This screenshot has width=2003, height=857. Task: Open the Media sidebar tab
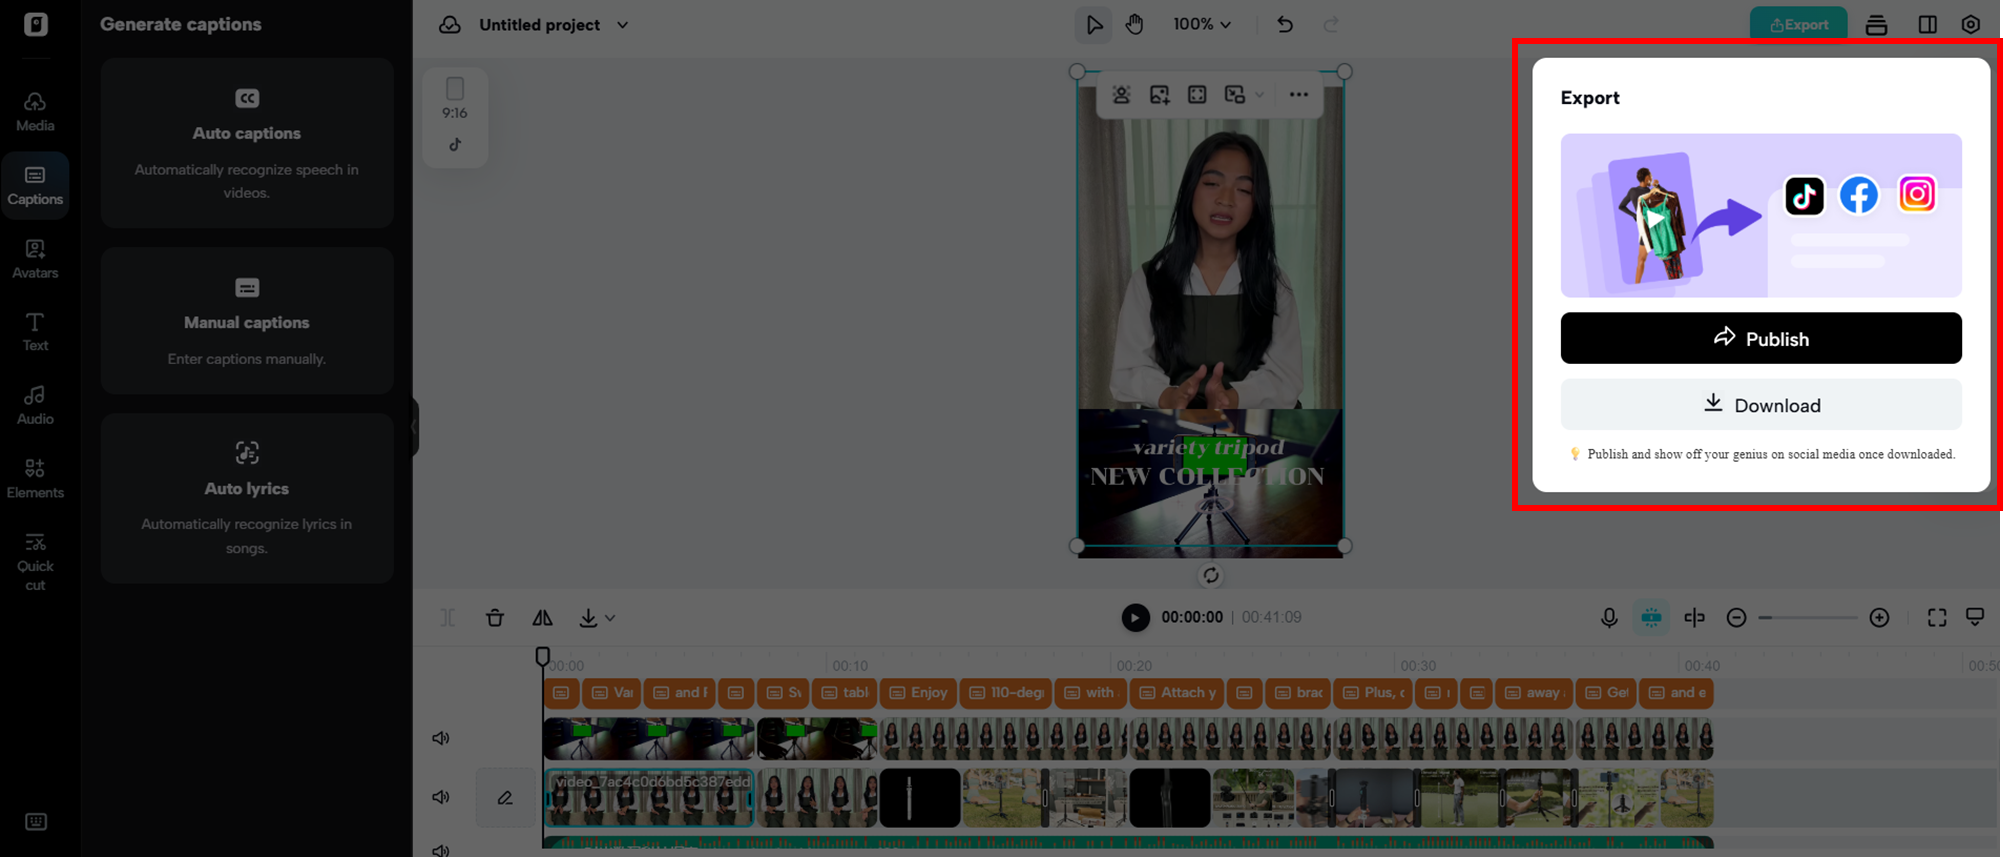[35, 111]
